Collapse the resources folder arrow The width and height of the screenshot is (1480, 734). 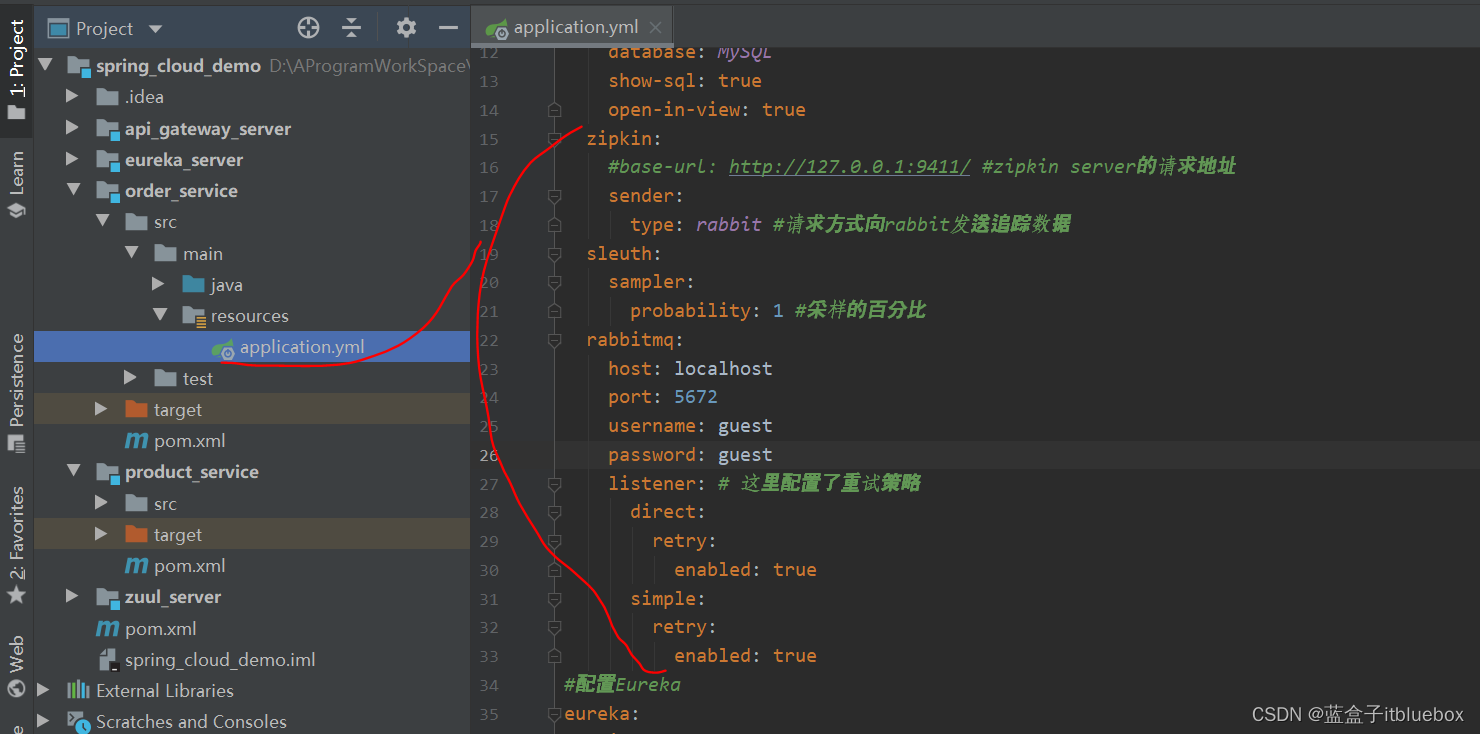coord(158,315)
